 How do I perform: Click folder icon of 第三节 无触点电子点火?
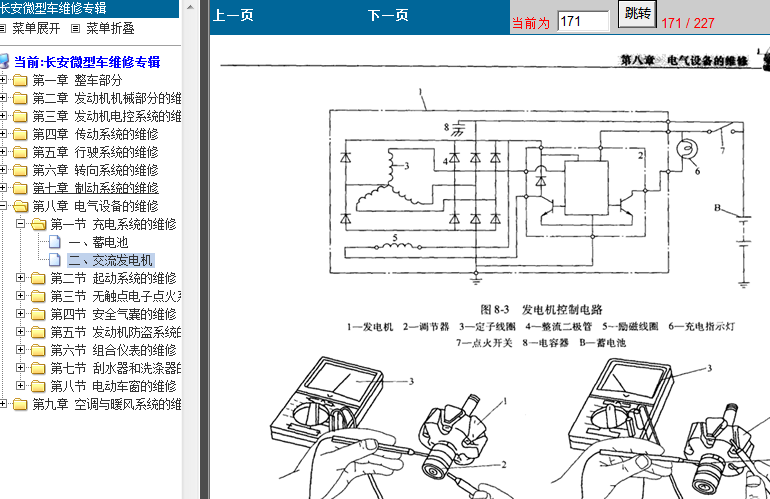(38, 297)
